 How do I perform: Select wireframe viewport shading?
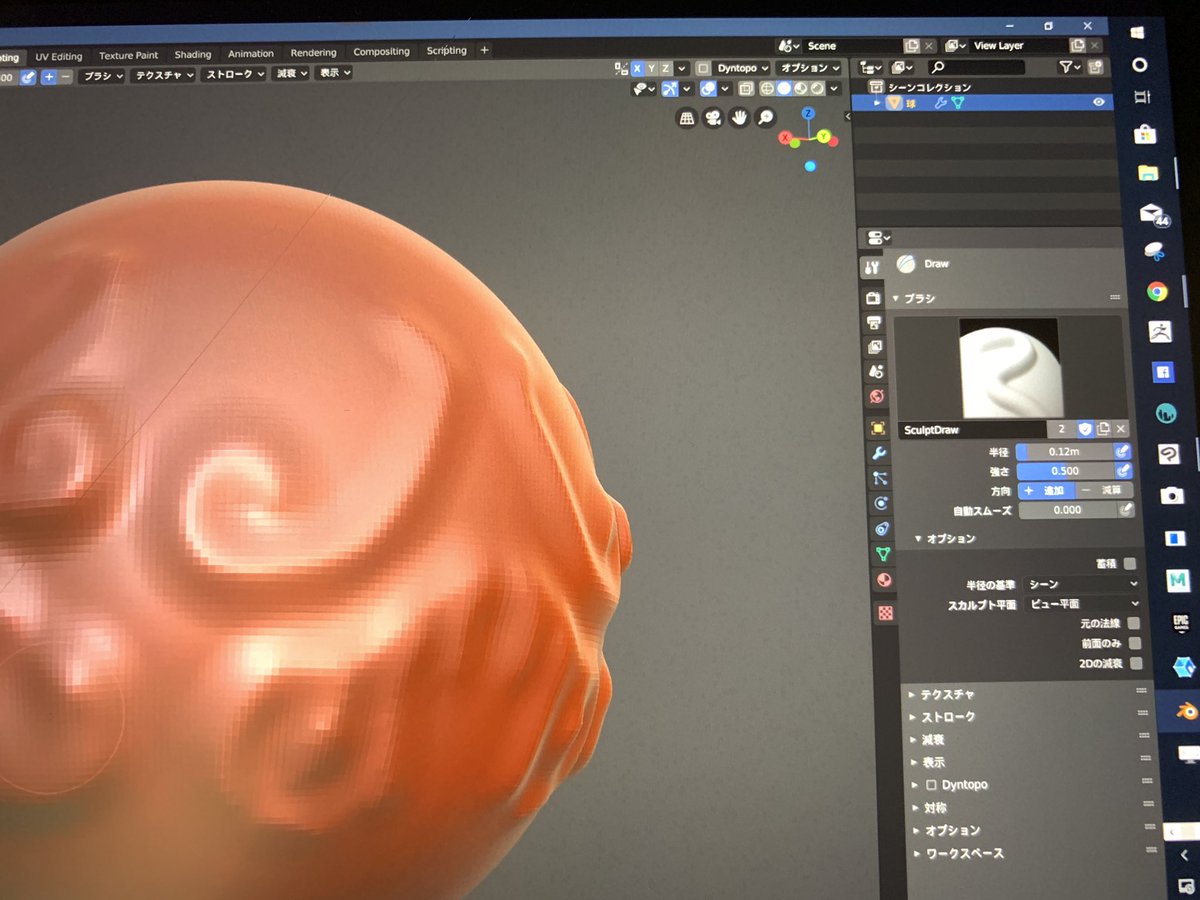click(768, 89)
